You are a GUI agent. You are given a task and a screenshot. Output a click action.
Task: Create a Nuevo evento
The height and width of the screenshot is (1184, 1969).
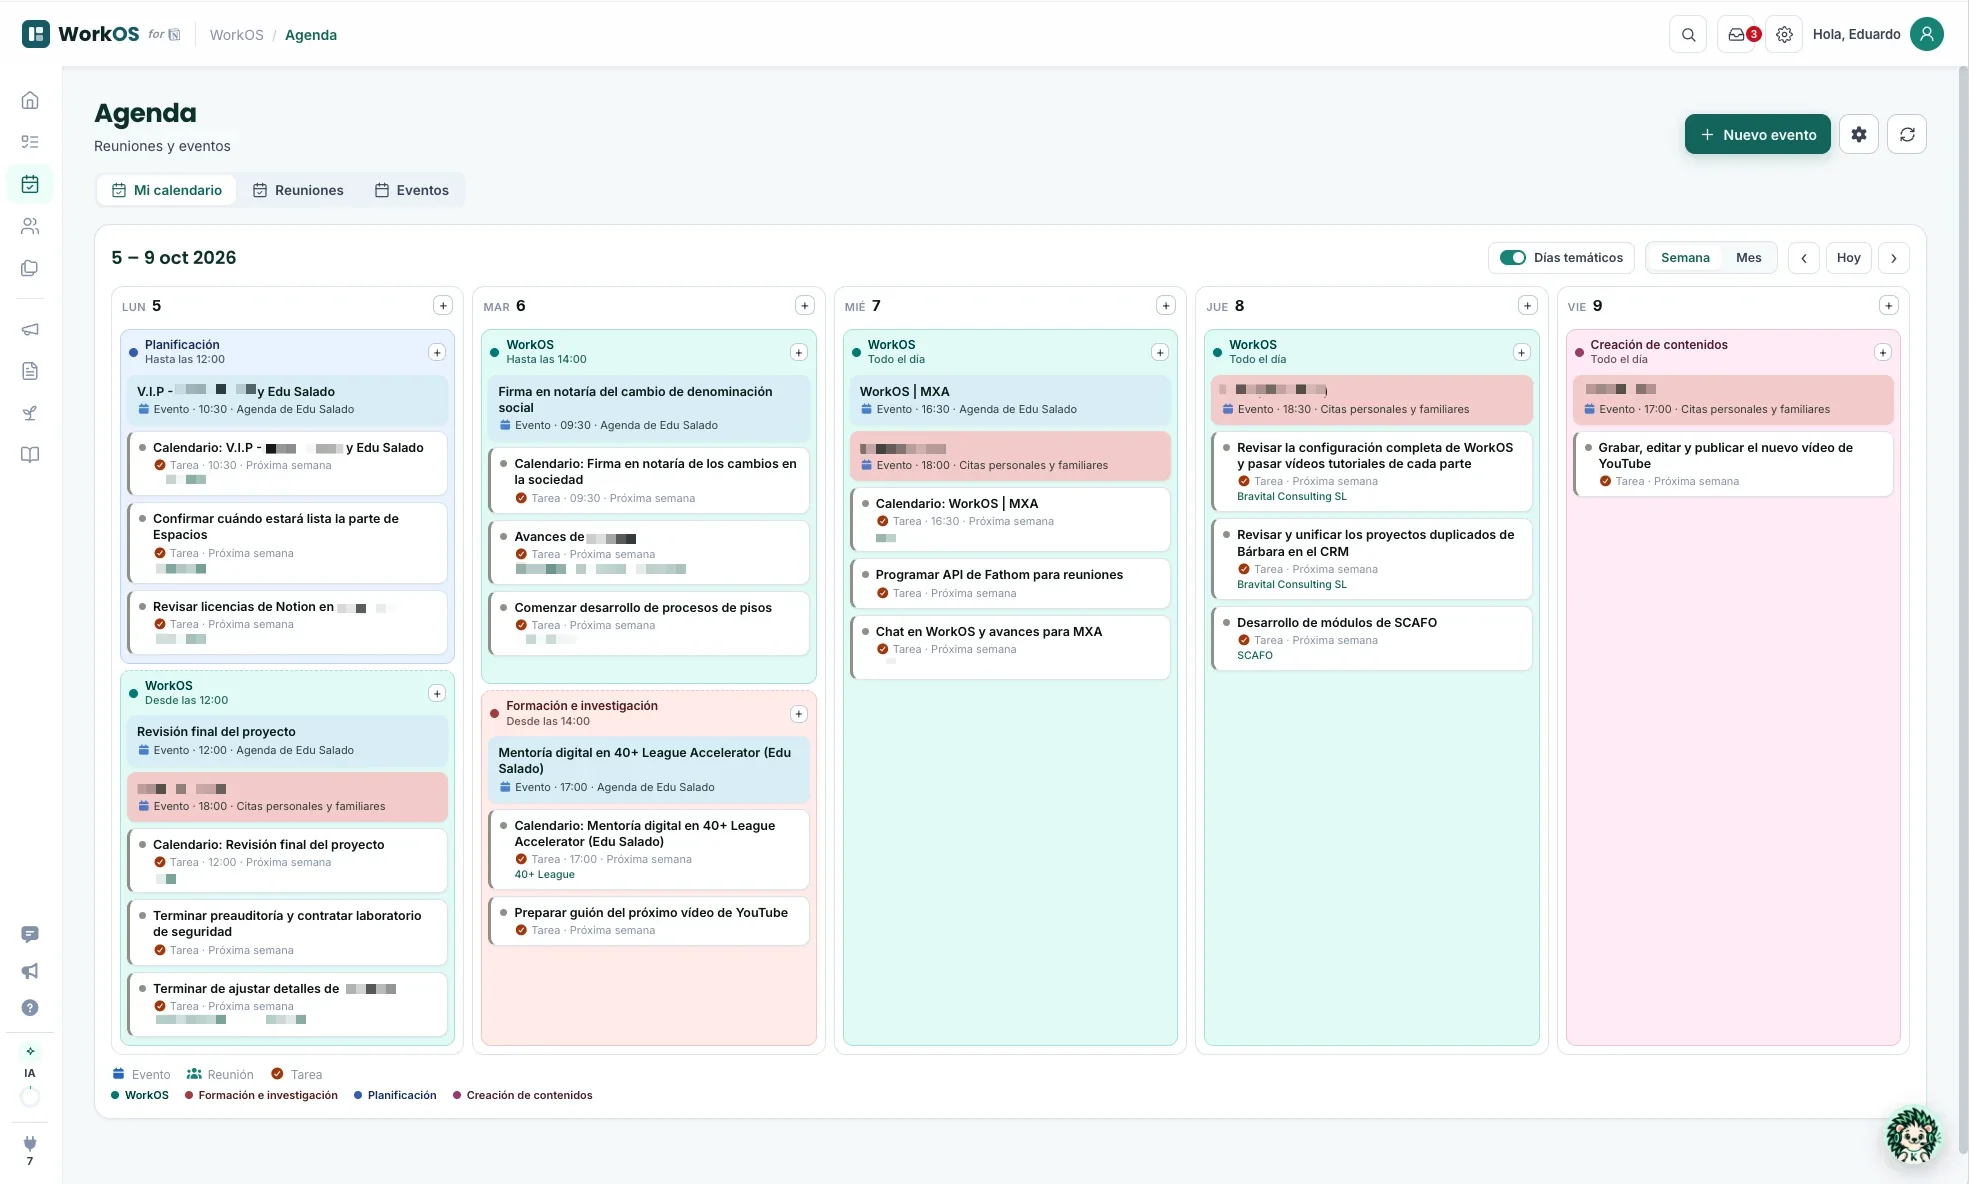[x=1758, y=134]
